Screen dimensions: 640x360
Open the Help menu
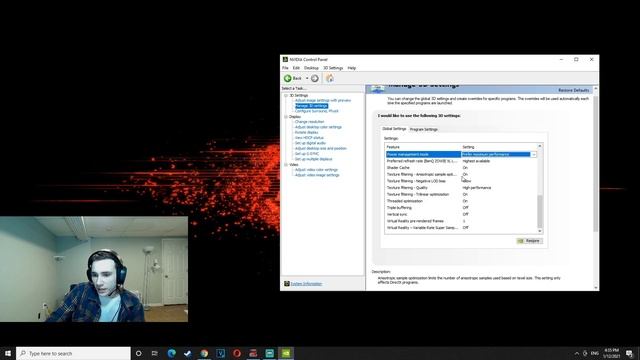pos(352,68)
